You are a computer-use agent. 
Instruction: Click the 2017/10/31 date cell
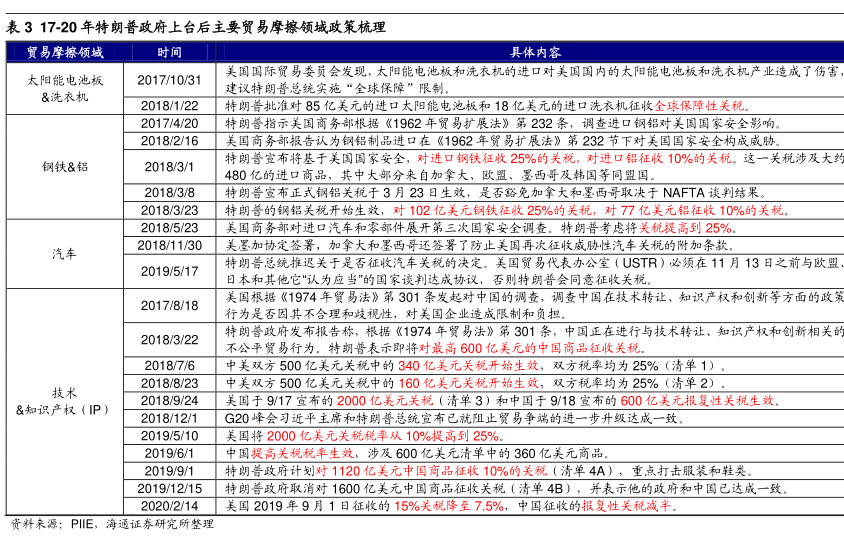tap(169, 80)
